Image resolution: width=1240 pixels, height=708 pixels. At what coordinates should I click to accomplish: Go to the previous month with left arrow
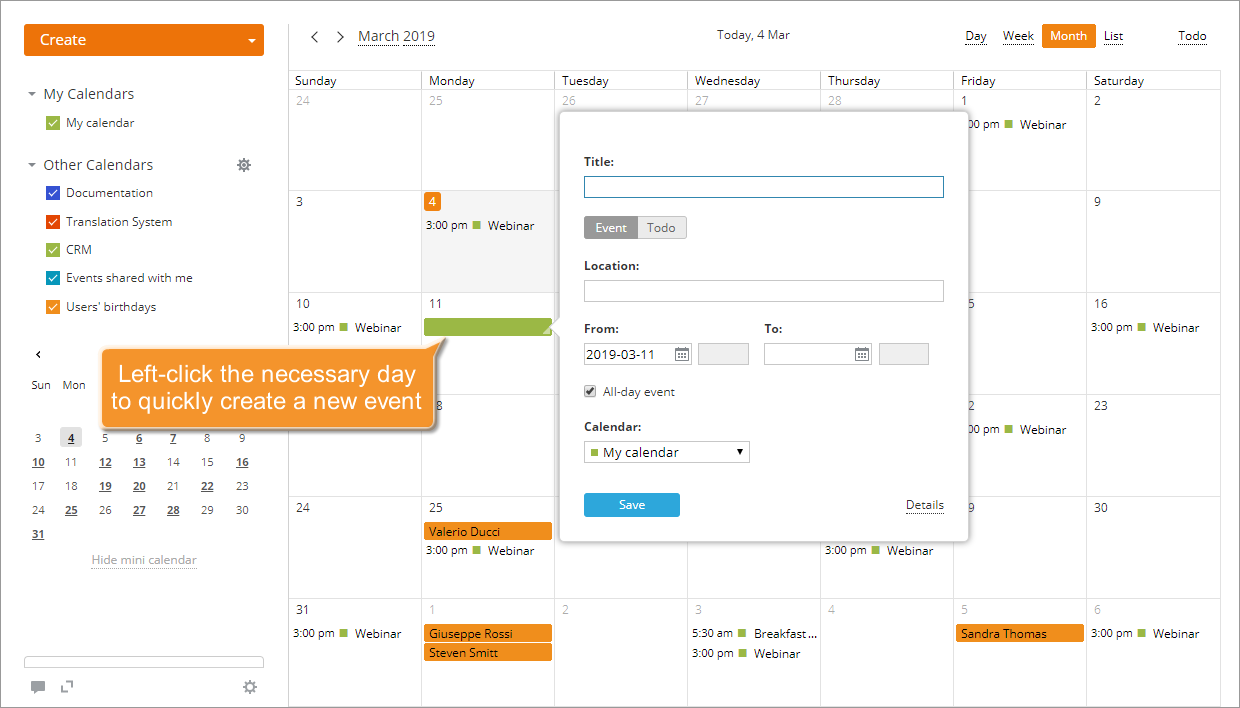tap(315, 35)
